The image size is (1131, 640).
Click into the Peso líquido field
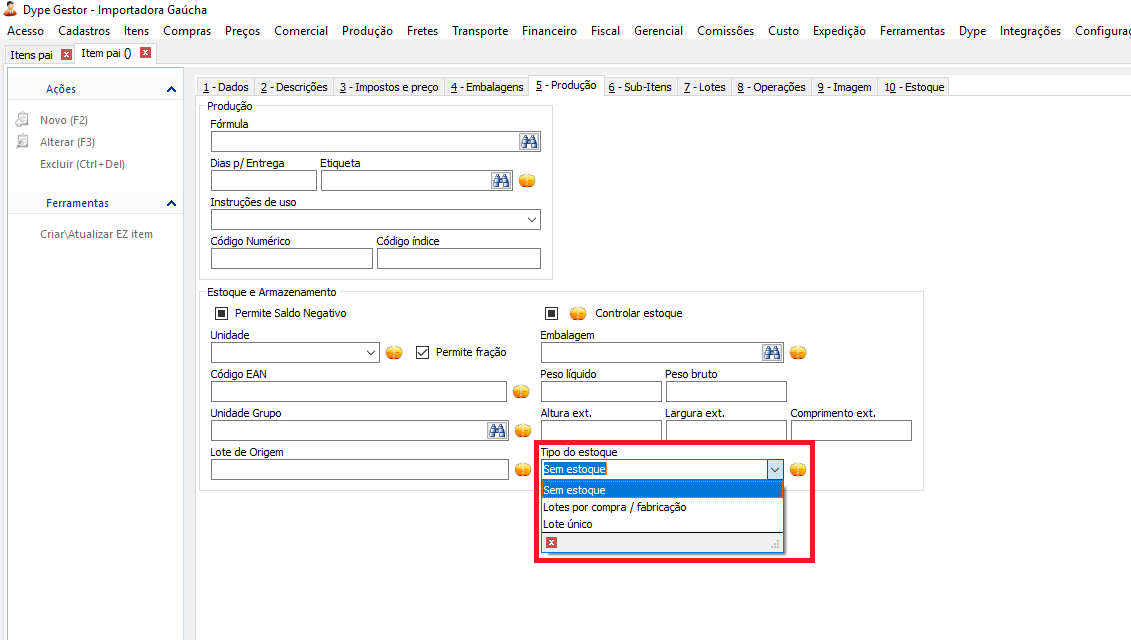click(601, 391)
